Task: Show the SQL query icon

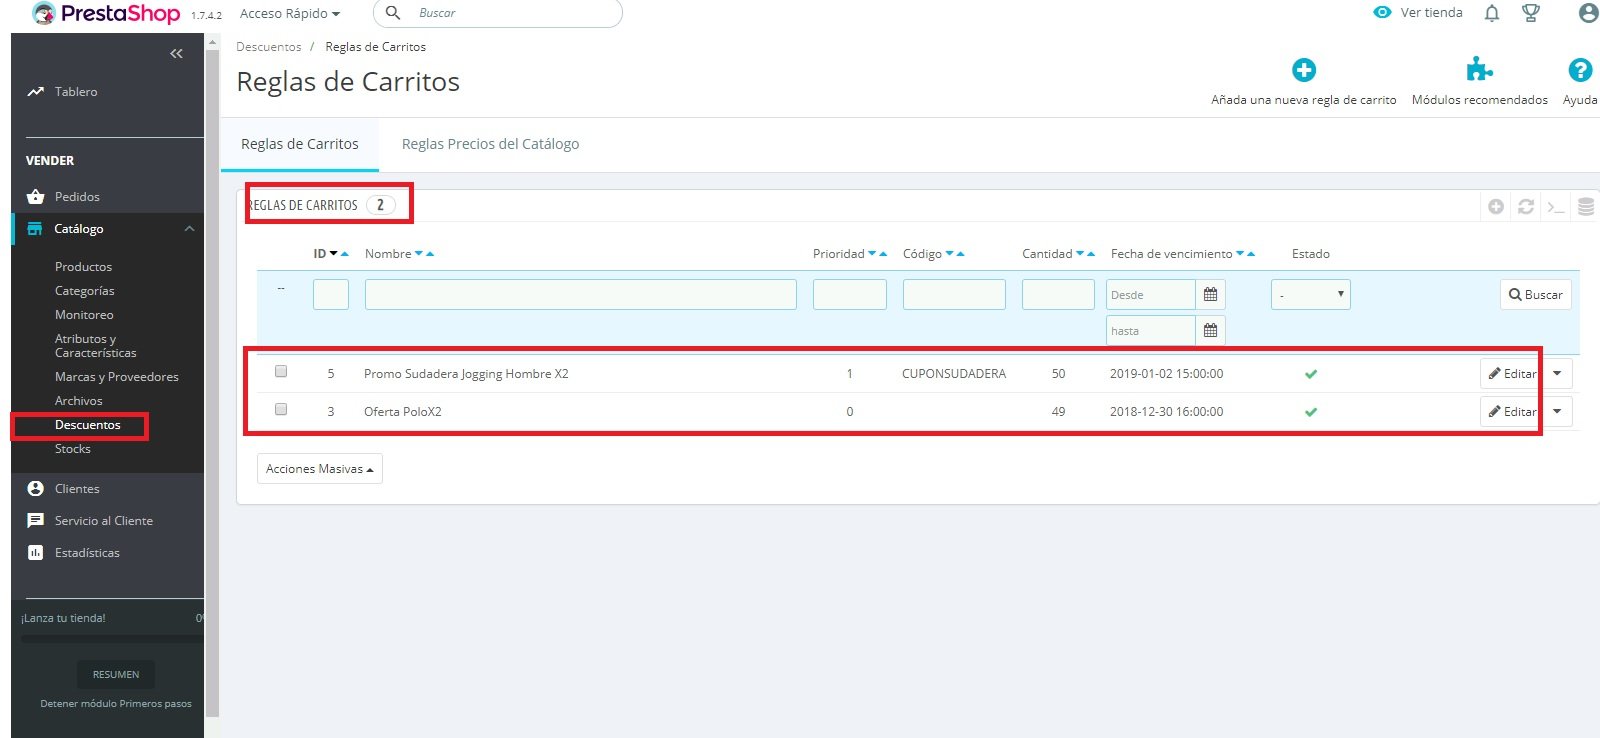Action: [x=1556, y=207]
